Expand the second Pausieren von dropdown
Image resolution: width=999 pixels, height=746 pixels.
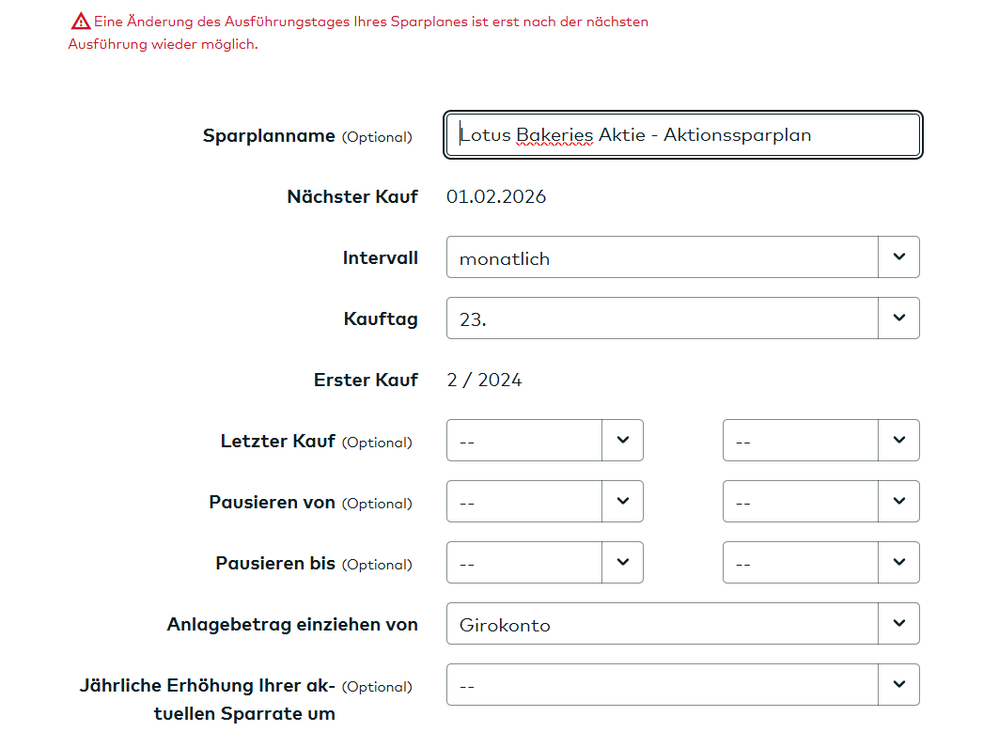pyautogui.click(x=820, y=501)
